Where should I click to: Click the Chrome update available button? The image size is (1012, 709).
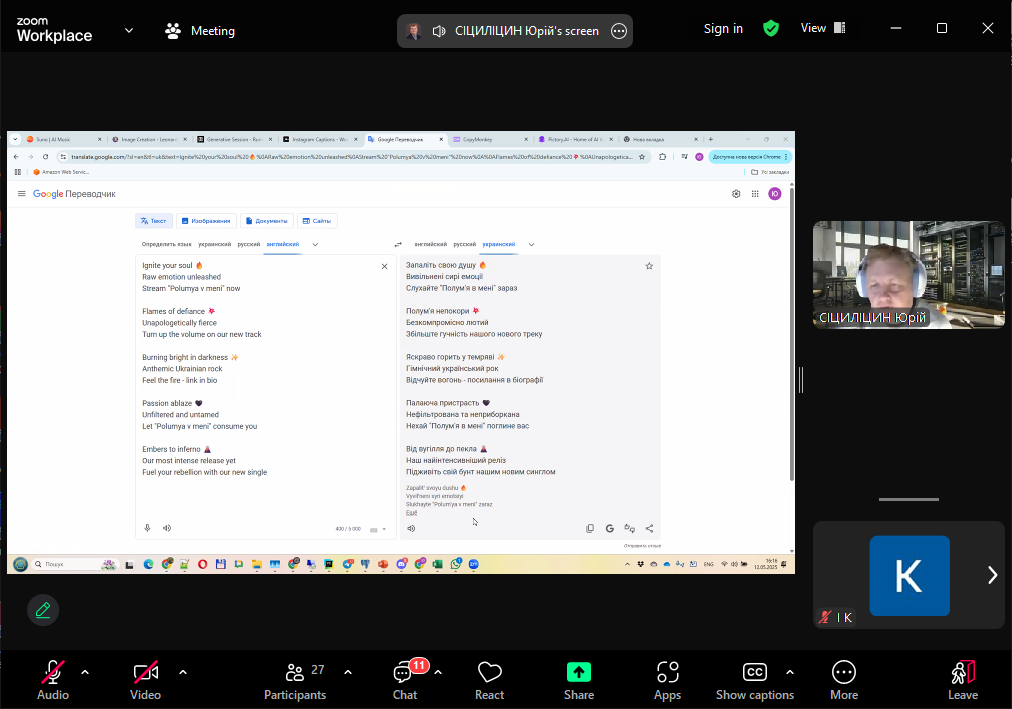[749, 157]
